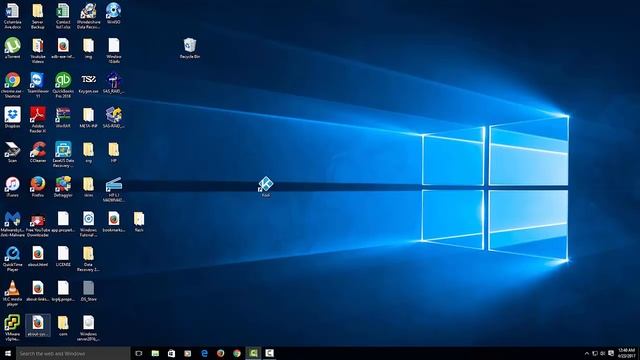
Task: Select the Columbia Ave.docx Word file
Action: 13,16
